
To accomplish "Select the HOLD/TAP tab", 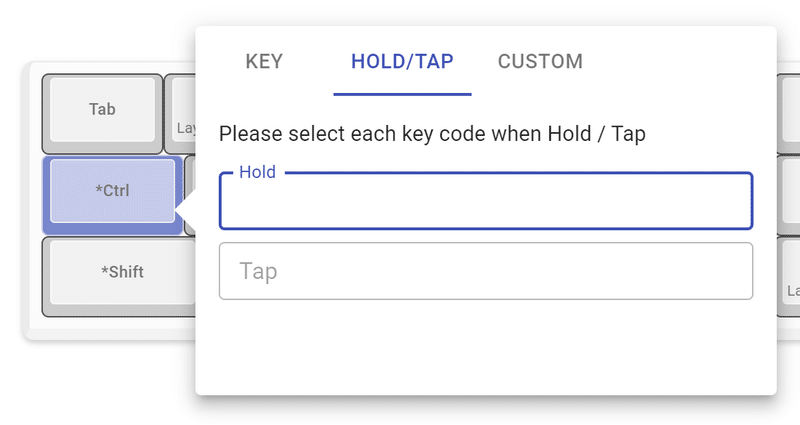I will 402,62.
